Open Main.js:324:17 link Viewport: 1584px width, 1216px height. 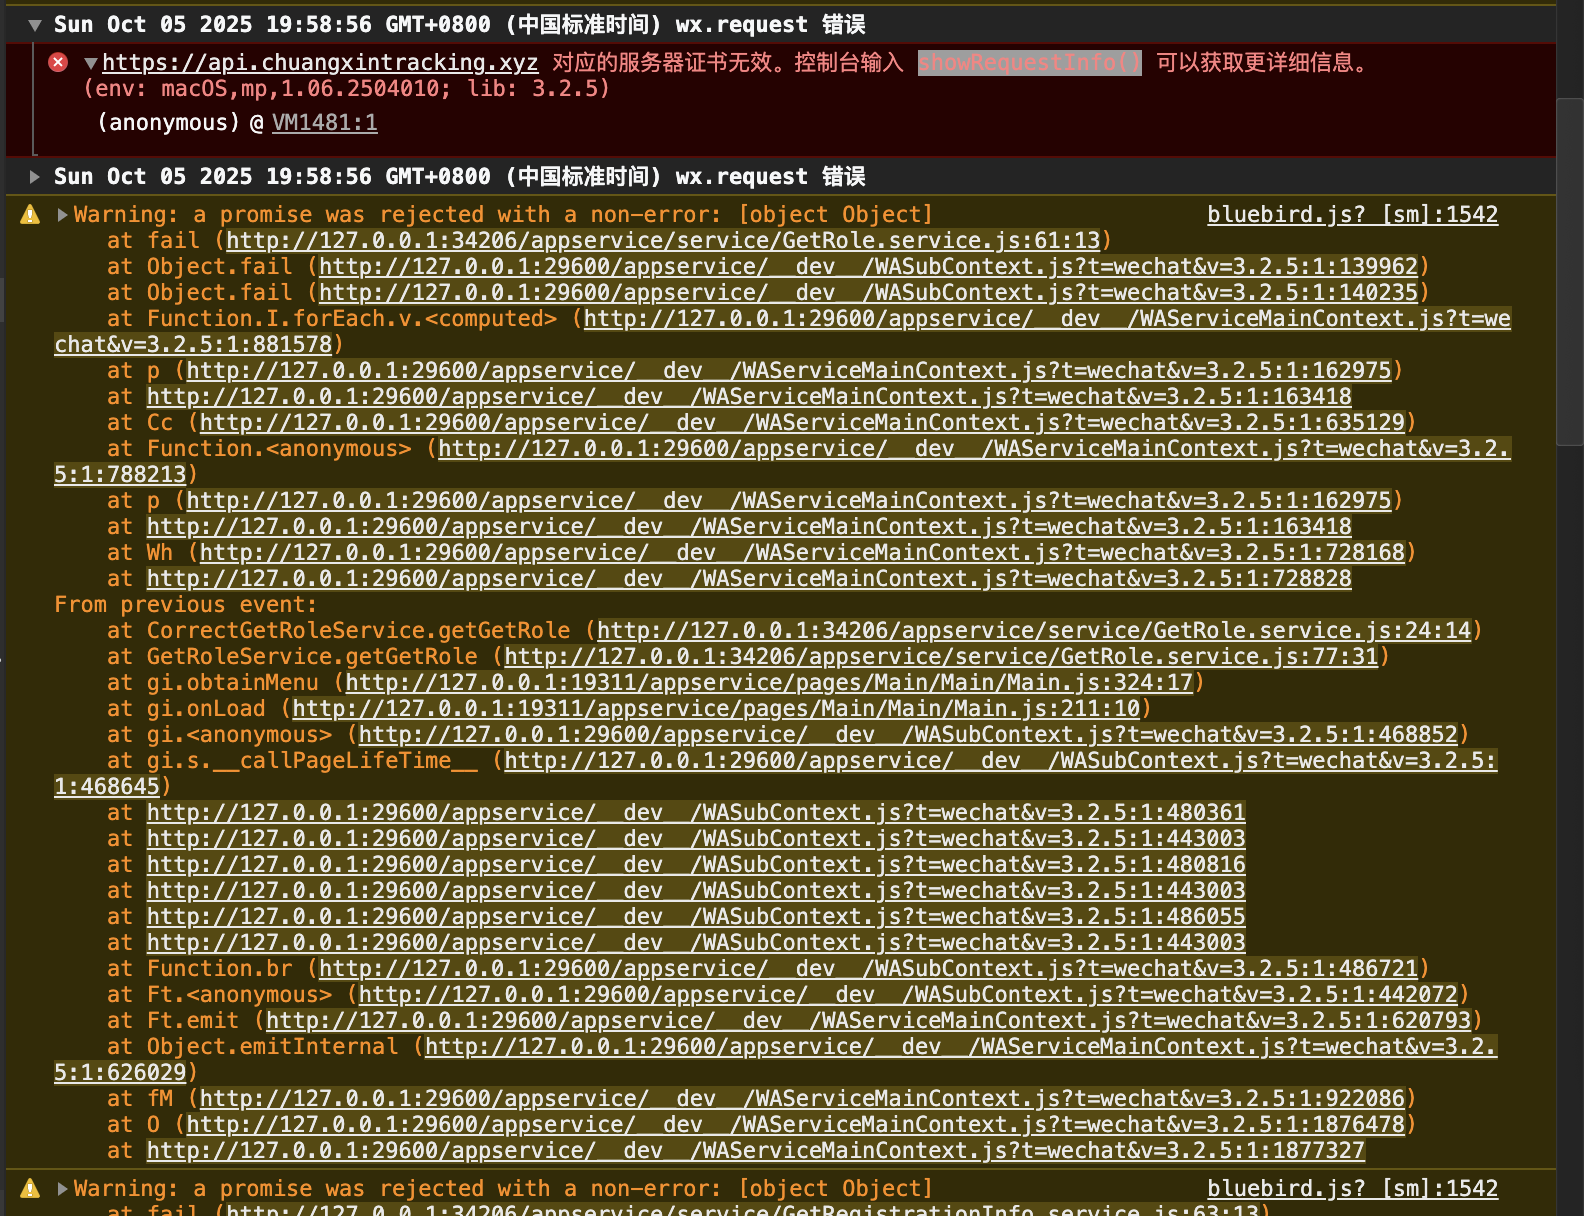point(769,683)
